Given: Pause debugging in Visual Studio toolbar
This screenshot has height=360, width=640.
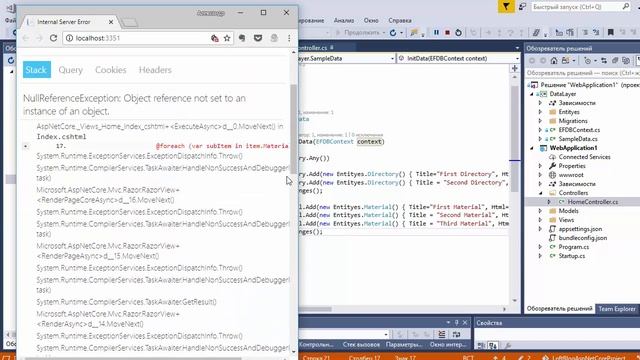Looking at the screenshot, I should [x=436, y=32].
